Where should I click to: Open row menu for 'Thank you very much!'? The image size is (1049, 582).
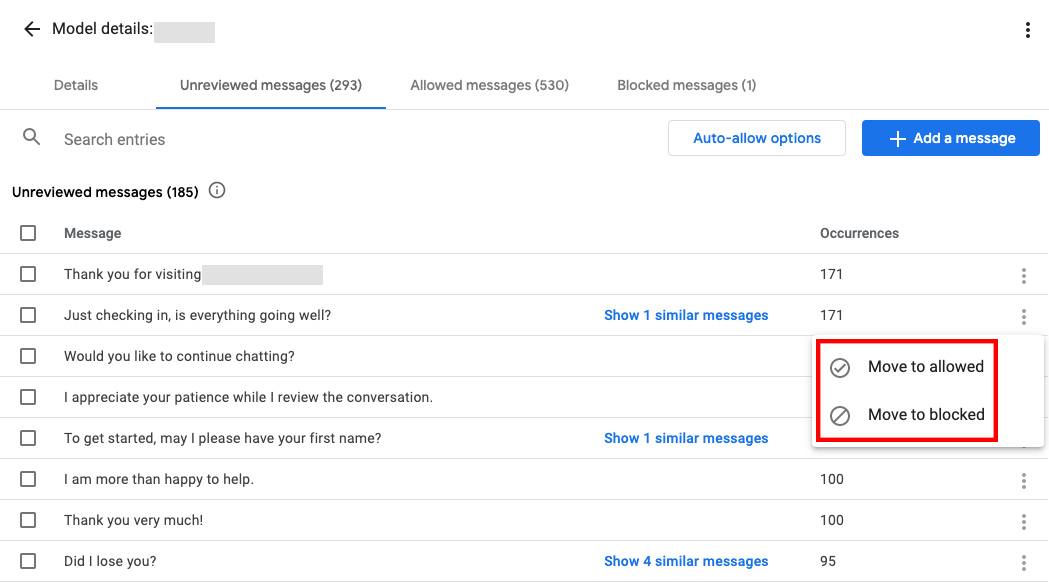click(1023, 521)
